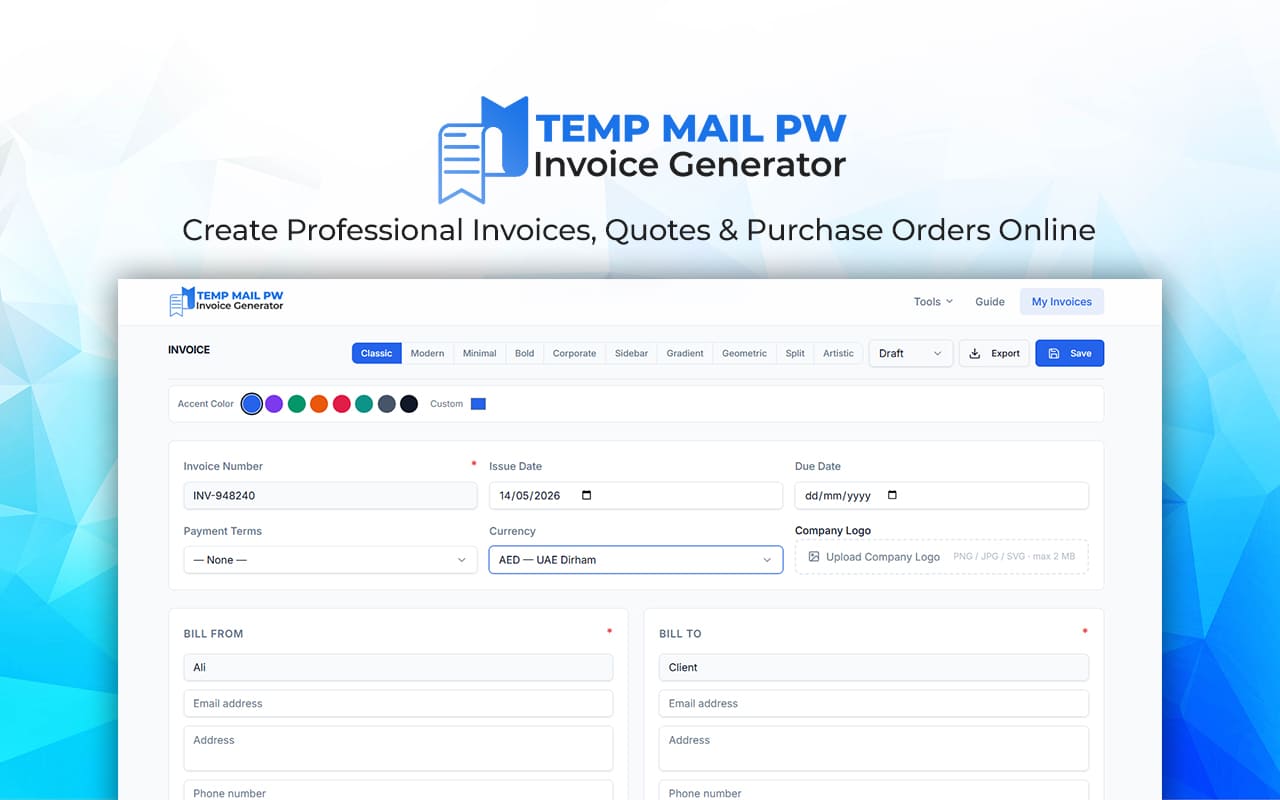Click the Bill To phone number field
This screenshot has width=1280, height=800.
click(874, 790)
